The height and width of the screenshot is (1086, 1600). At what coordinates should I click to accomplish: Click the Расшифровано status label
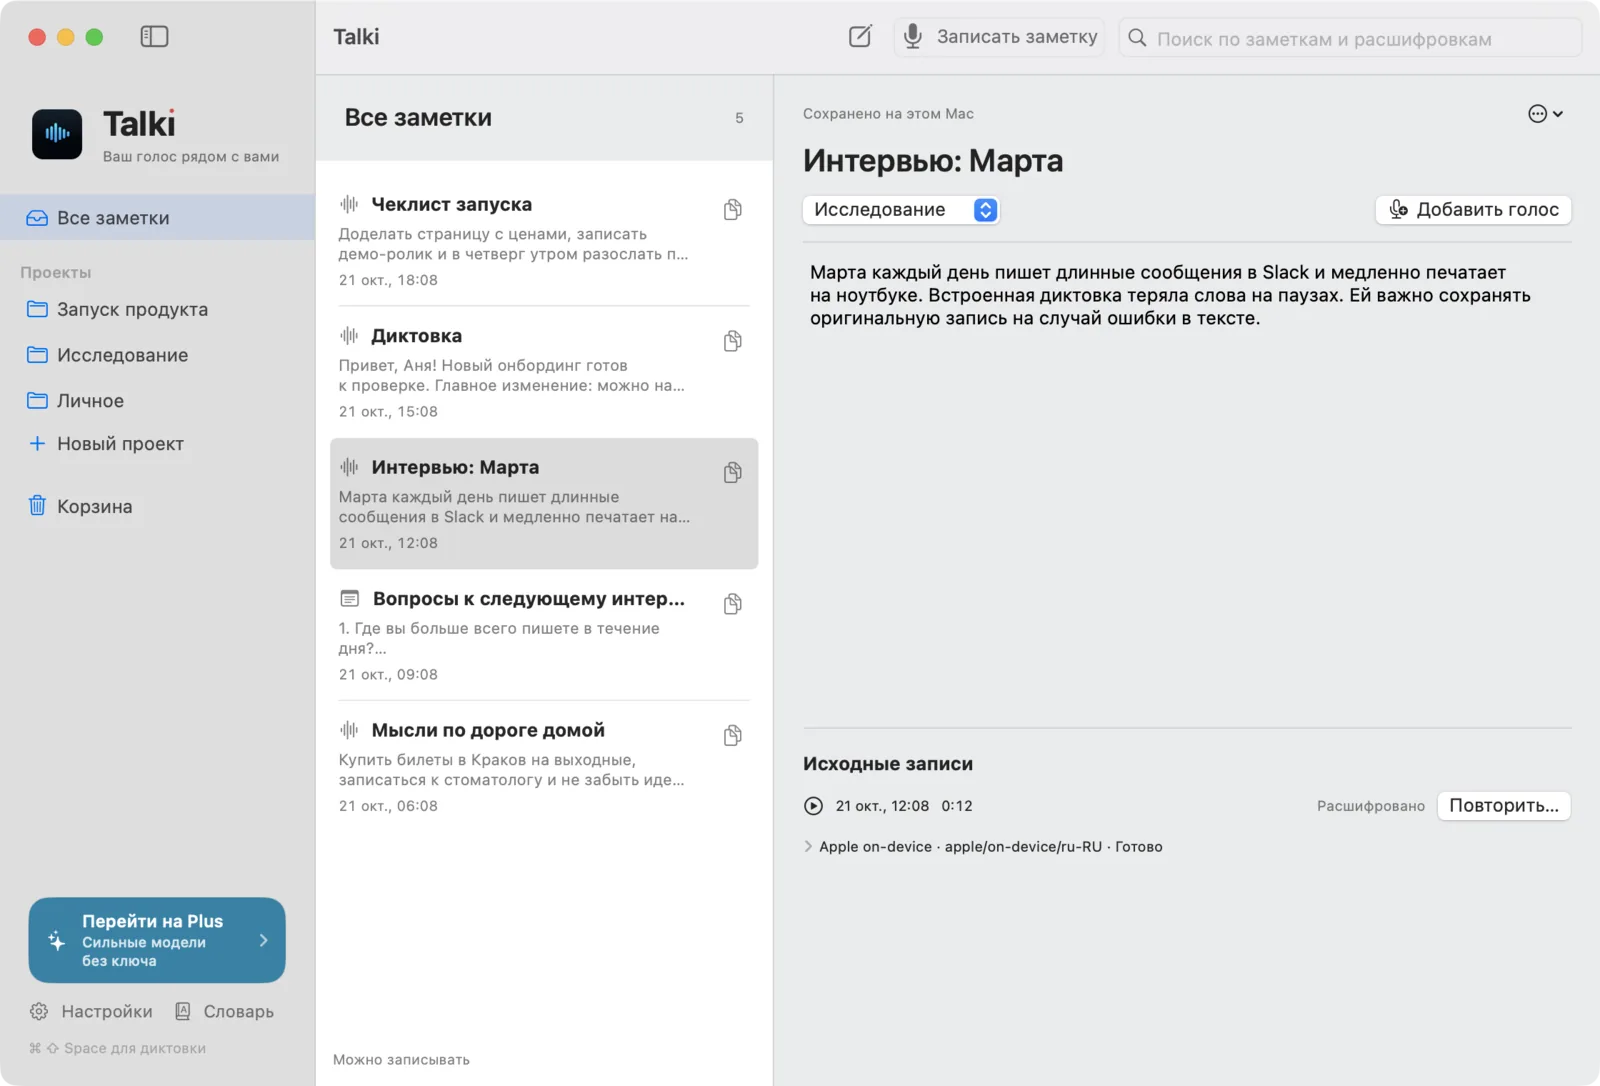[1370, 806]
